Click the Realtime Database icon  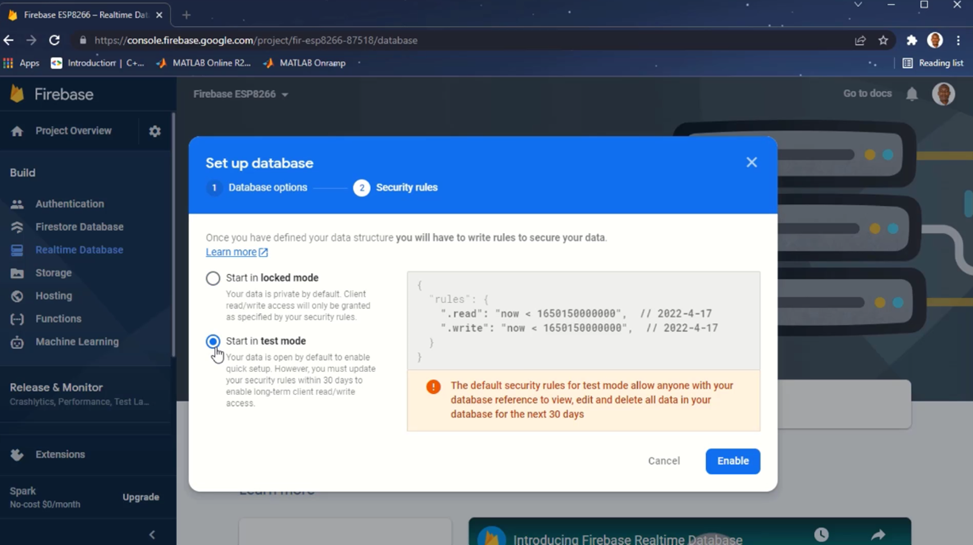(17, 250)
